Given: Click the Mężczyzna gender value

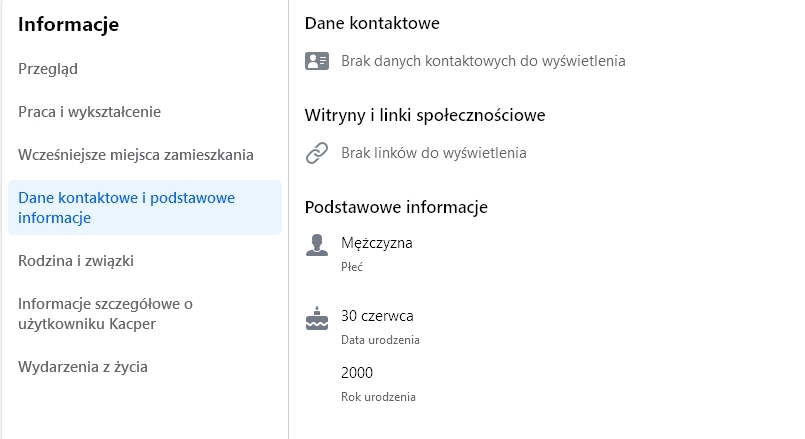Looking at the screenshot, I should (377, 242).
